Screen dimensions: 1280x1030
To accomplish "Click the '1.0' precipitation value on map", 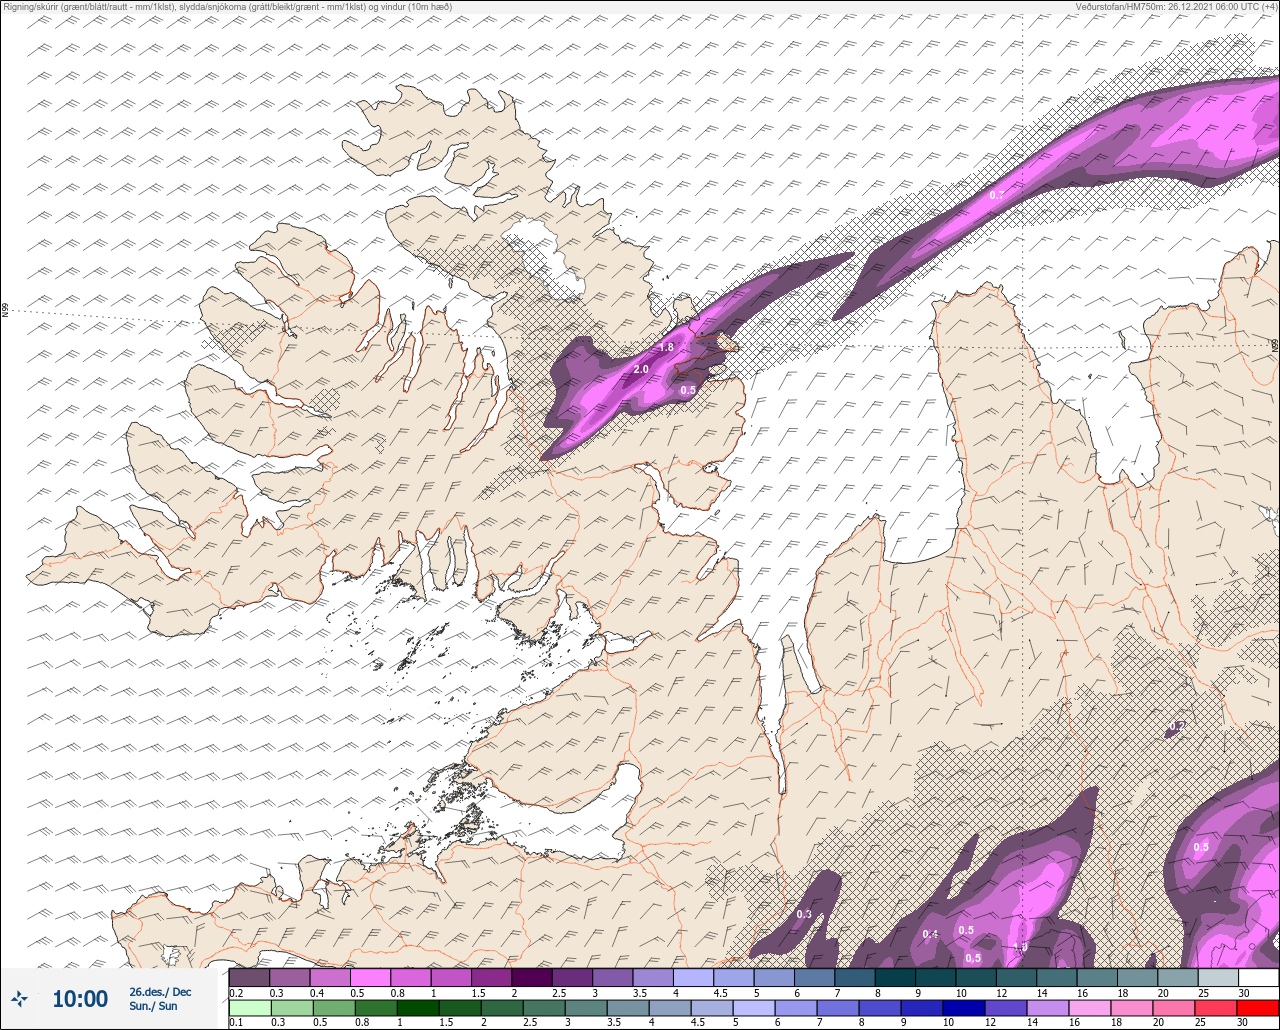I will pyautogui.click(x=1020, y=947).
